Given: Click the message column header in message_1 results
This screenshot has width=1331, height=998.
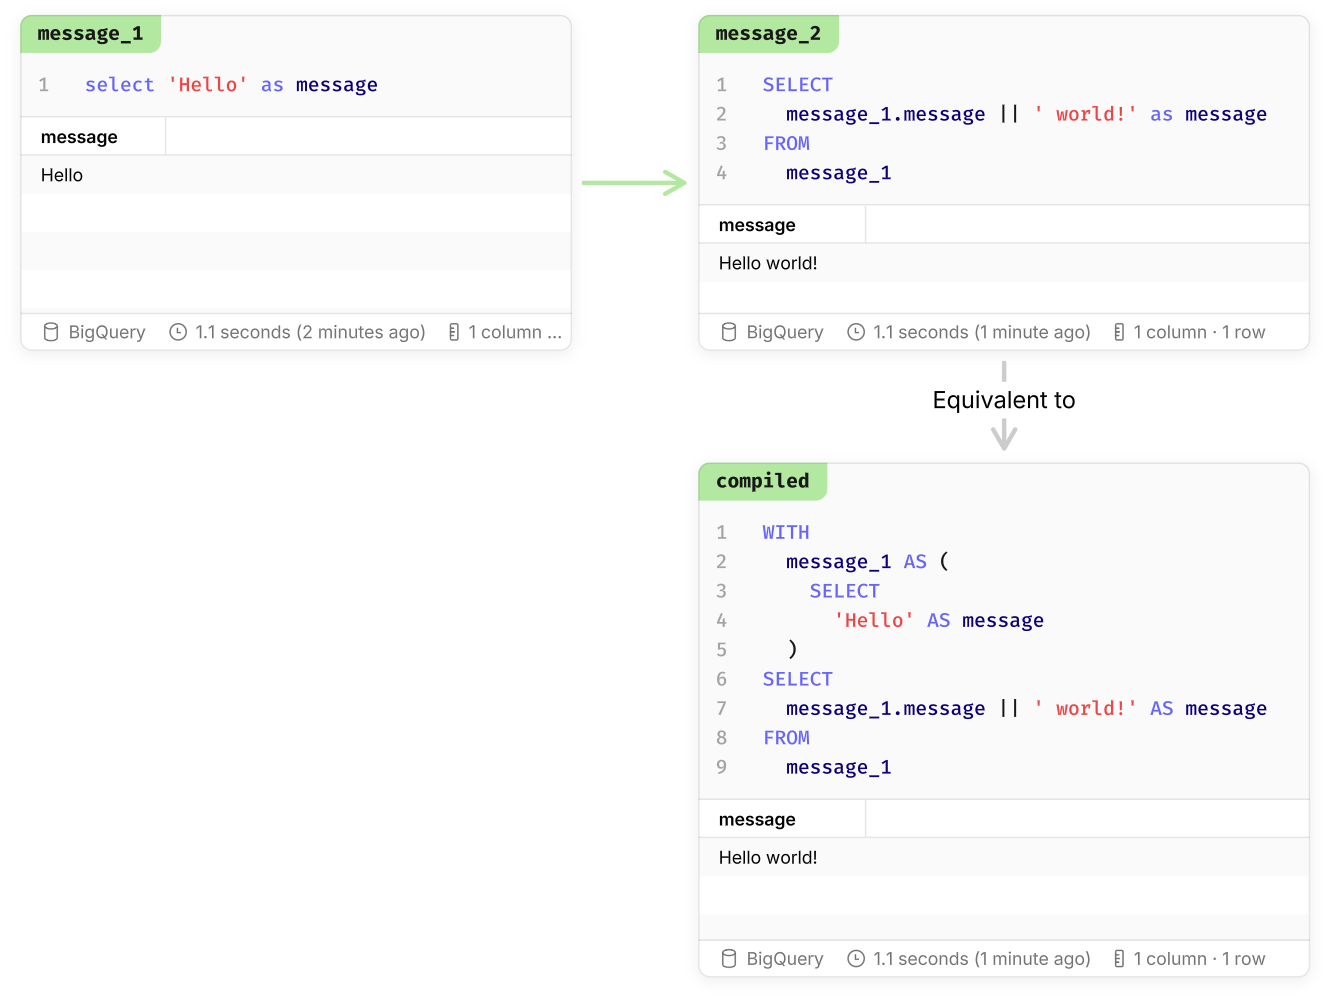Looking at the screenshot, I should [x=80, y=137].
